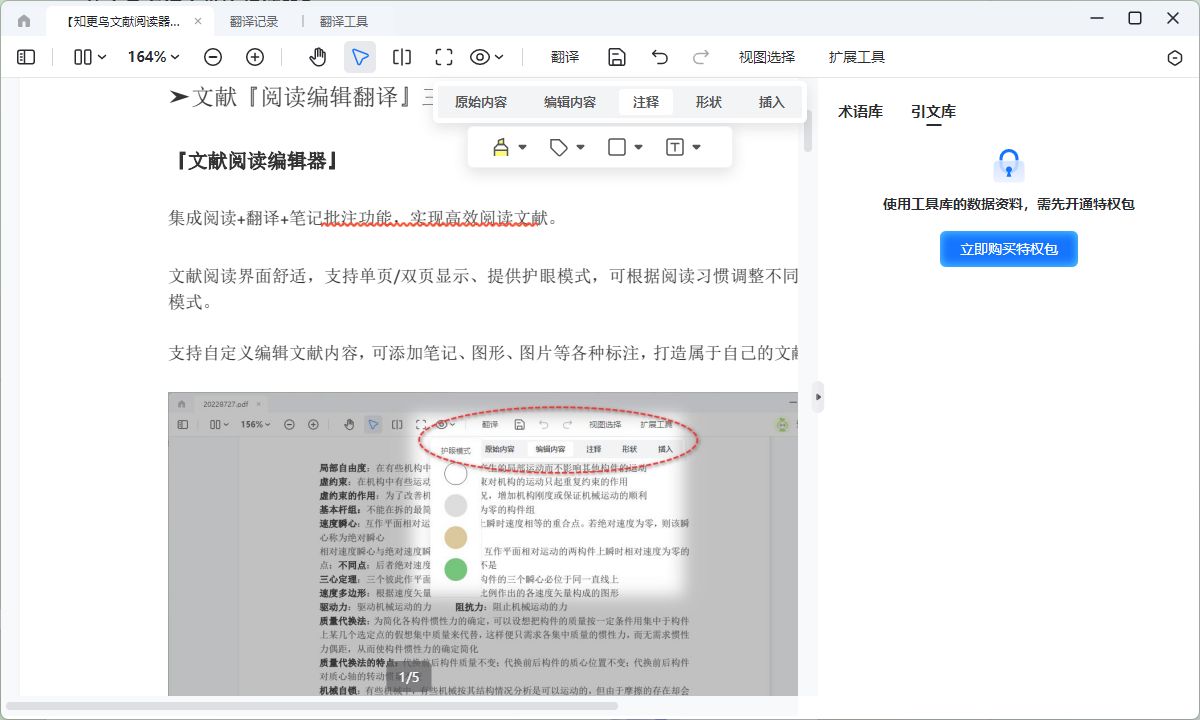
Task: Open 扩展工具 in the toolbar
Action: [857, 58]
